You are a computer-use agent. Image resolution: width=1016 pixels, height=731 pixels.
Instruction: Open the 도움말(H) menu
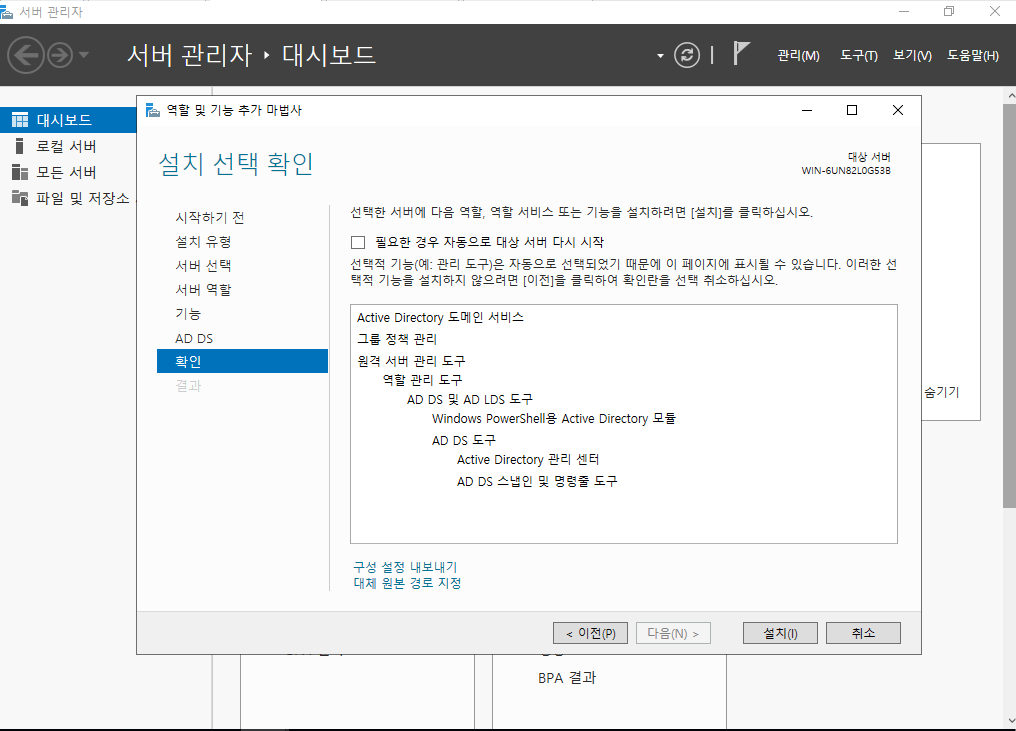point(973,56)
